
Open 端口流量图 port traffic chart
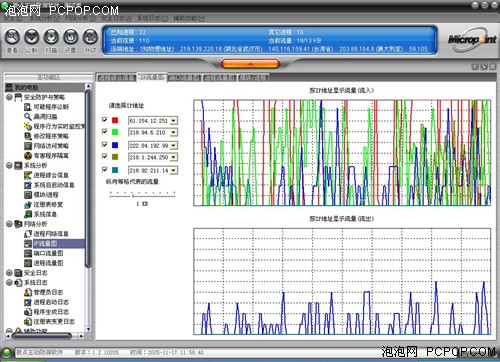pyautogui.click(x=48, y=253)
